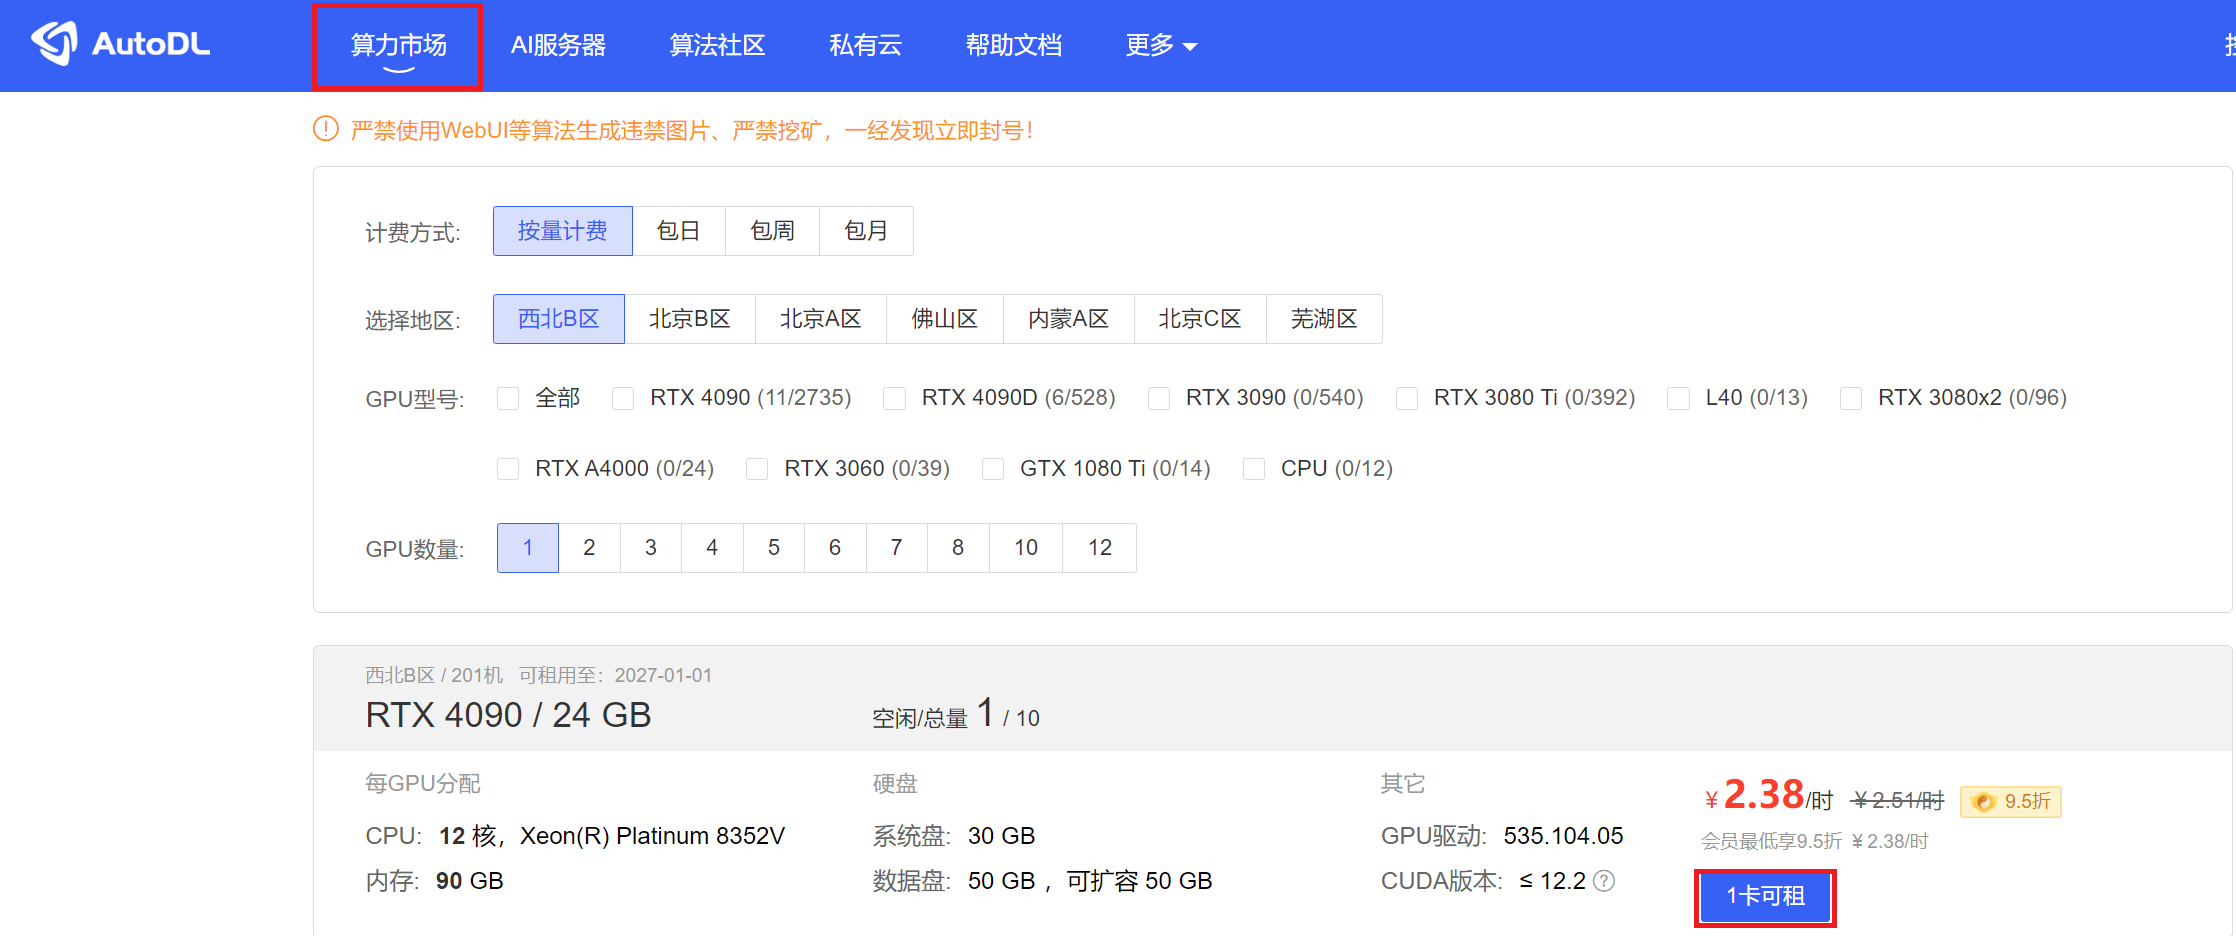Set GPU quantity to 1

click(x=528, y=548)
